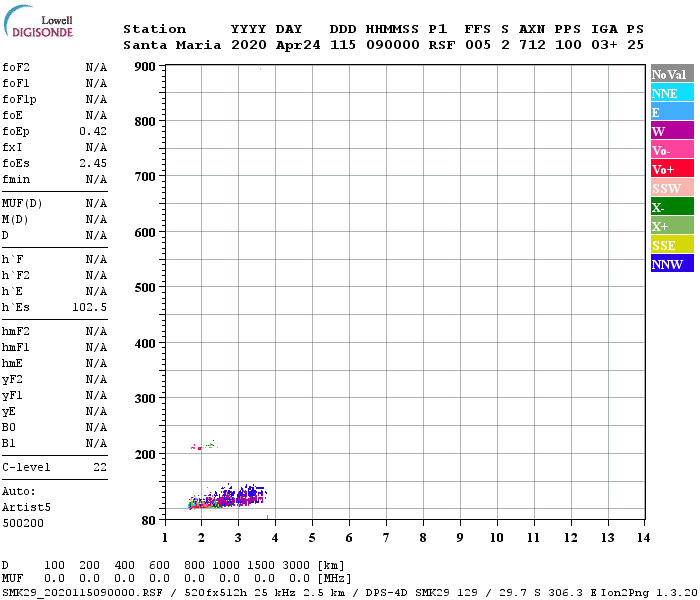Screen dimensions: 700x600
Task: Click the SSW light pink legend swatch
Action: pos(672,188)
